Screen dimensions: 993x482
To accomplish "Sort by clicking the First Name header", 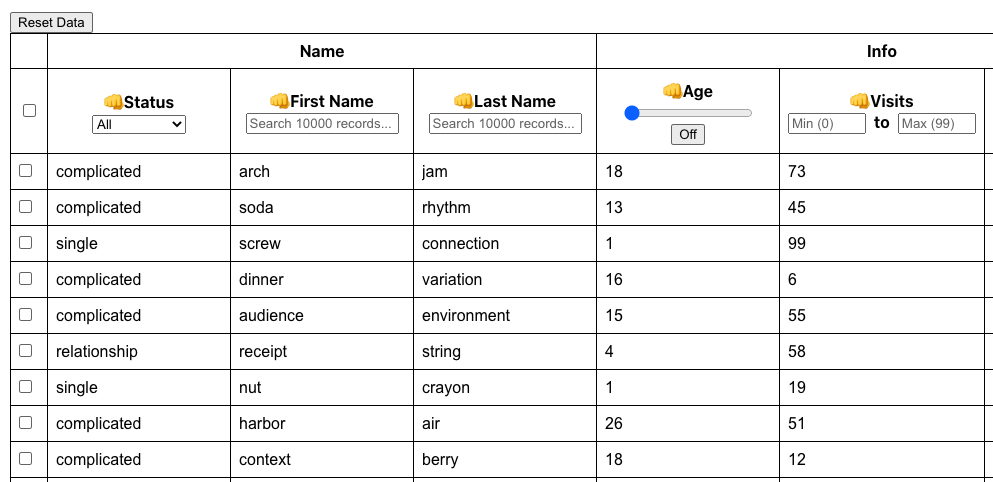I will tap(332, 101).
